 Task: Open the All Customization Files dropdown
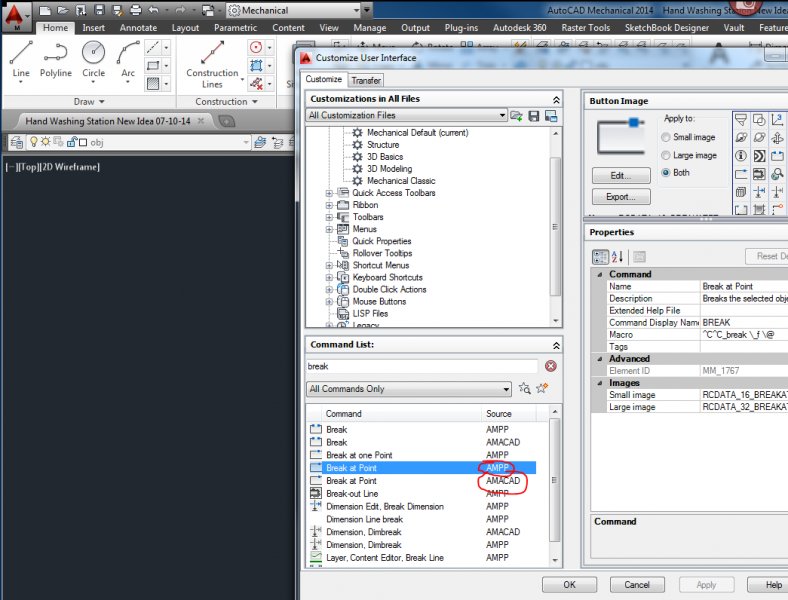(x=407, y=116)
